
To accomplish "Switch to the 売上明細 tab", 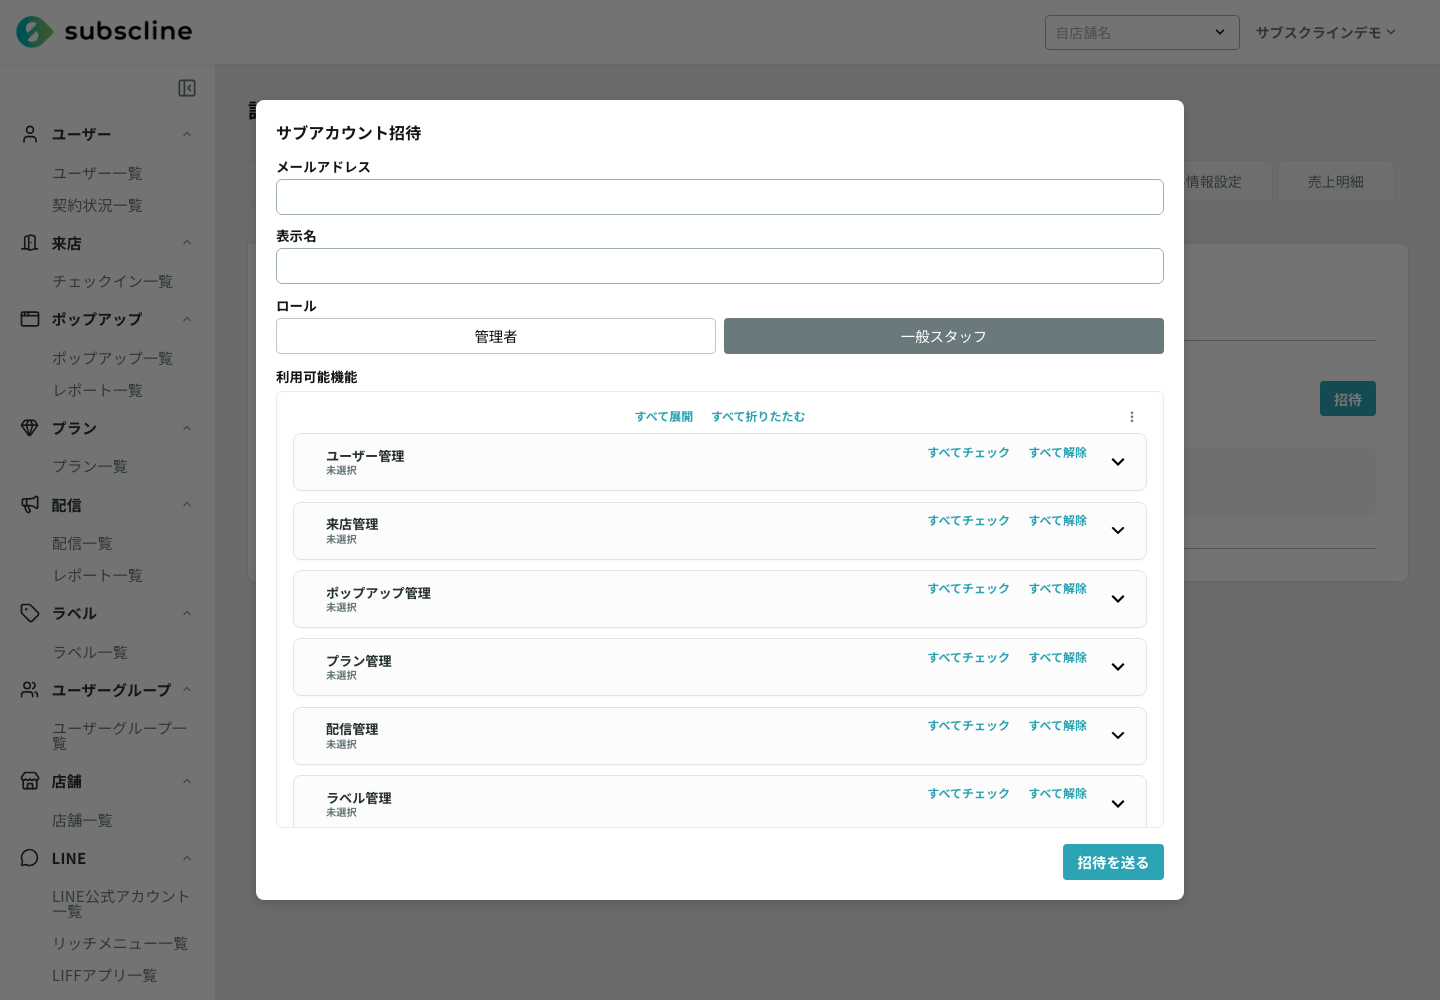I will pos(1335,181).
